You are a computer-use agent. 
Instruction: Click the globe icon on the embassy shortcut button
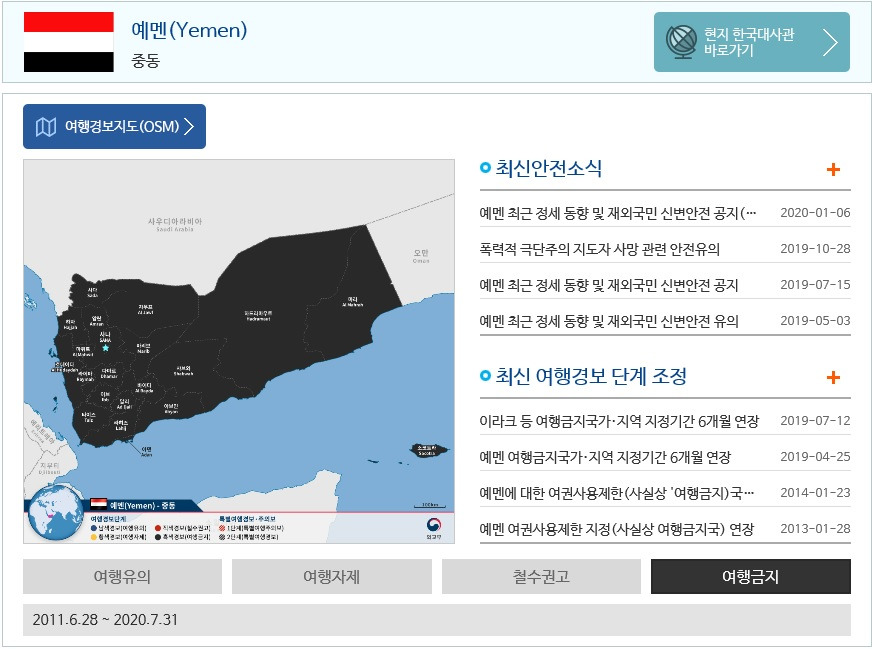[685, 42]
